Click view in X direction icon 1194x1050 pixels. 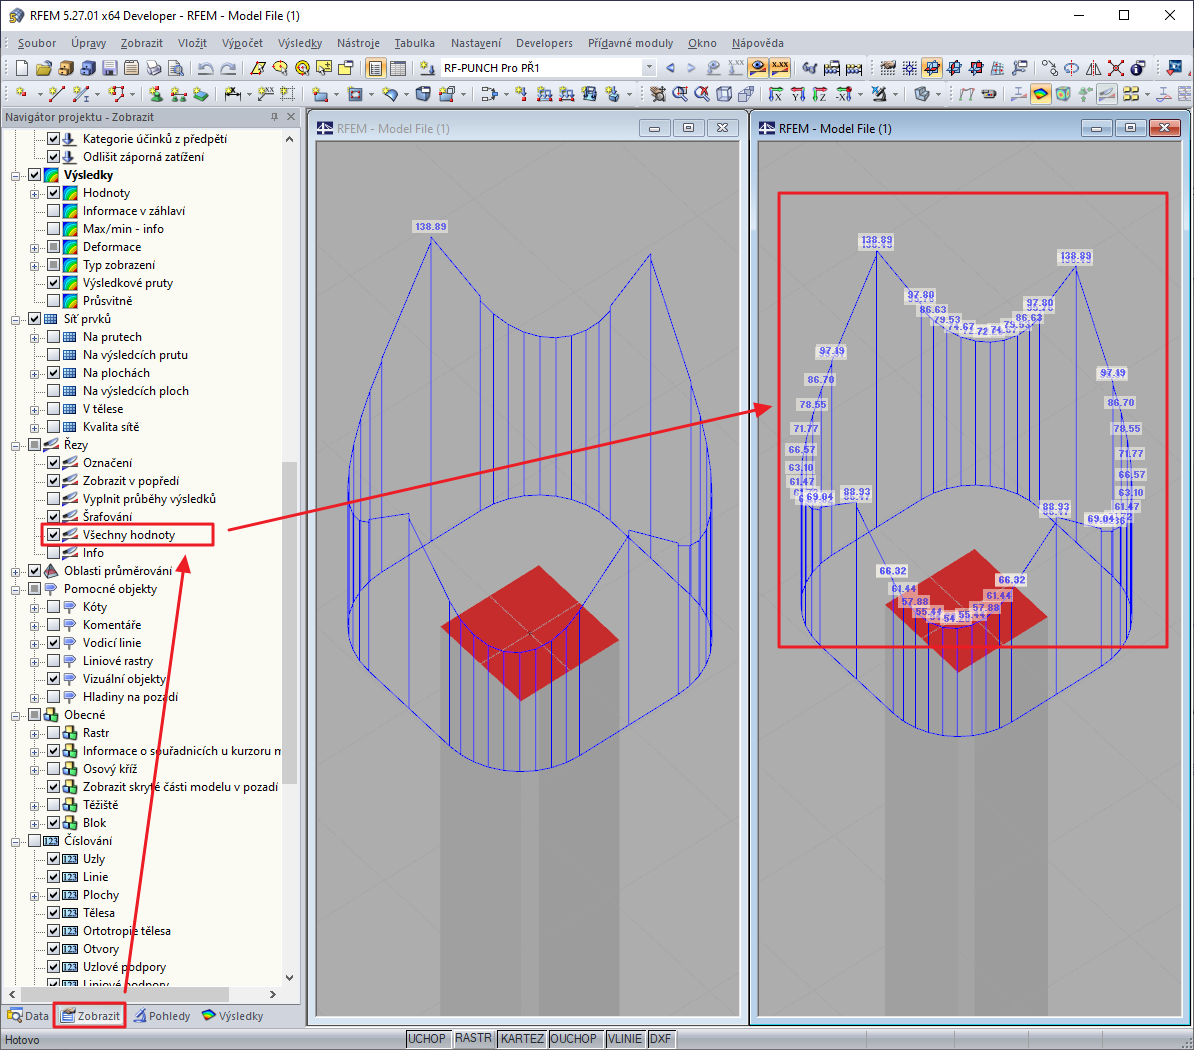[x=775, y=94]
